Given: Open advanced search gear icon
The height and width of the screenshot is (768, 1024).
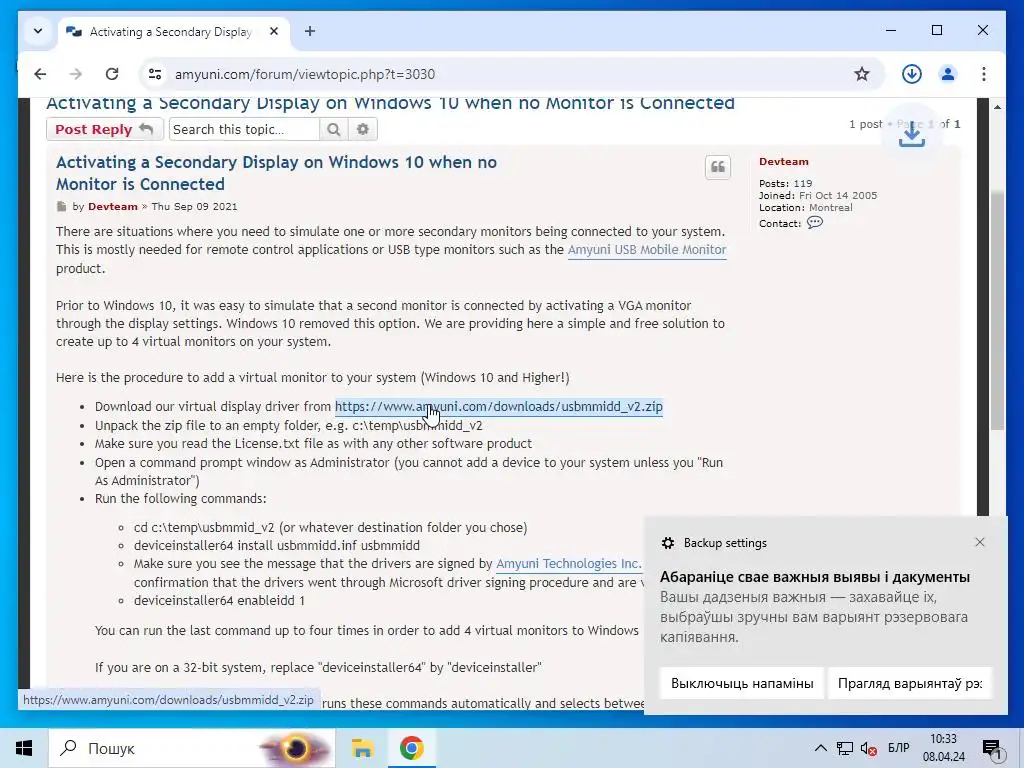Looking at the screenshot, I should coord(363,129).
